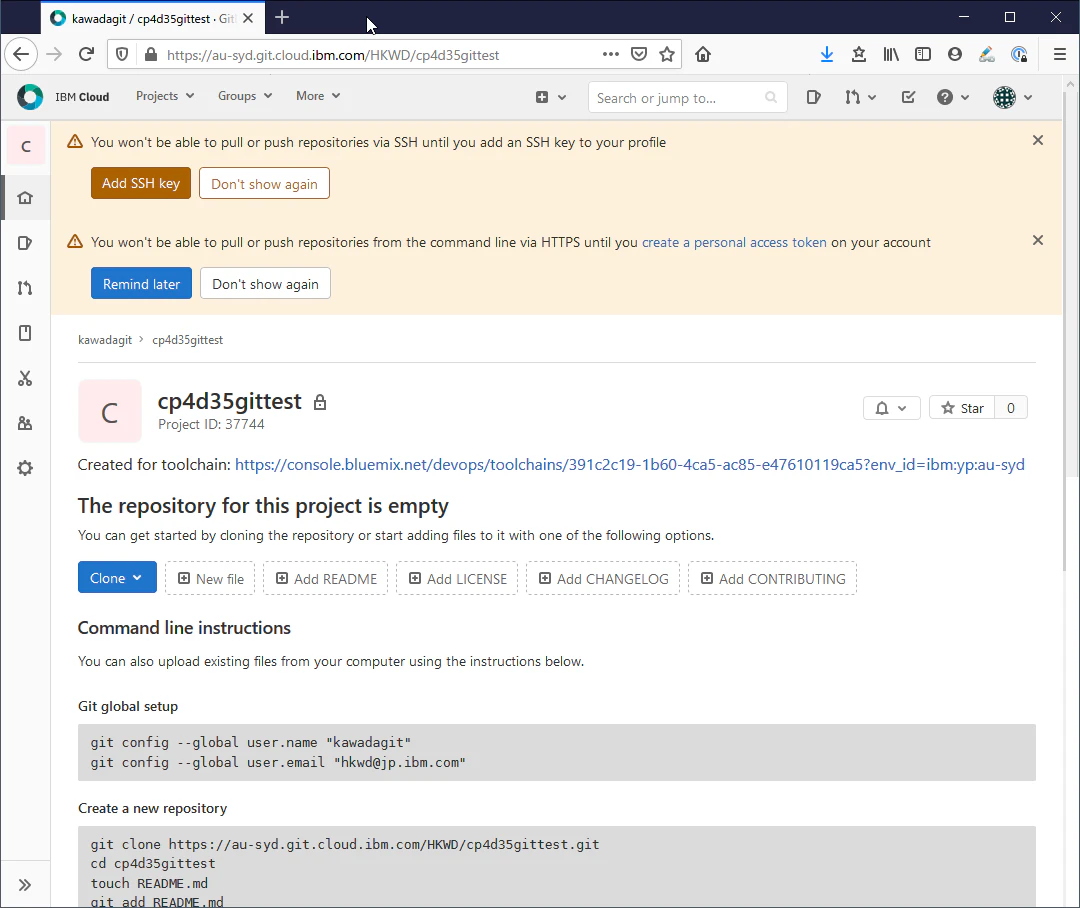Open Issues icon in left sidebar
This screenshot has height=908, width=1080.
[25, 243]
